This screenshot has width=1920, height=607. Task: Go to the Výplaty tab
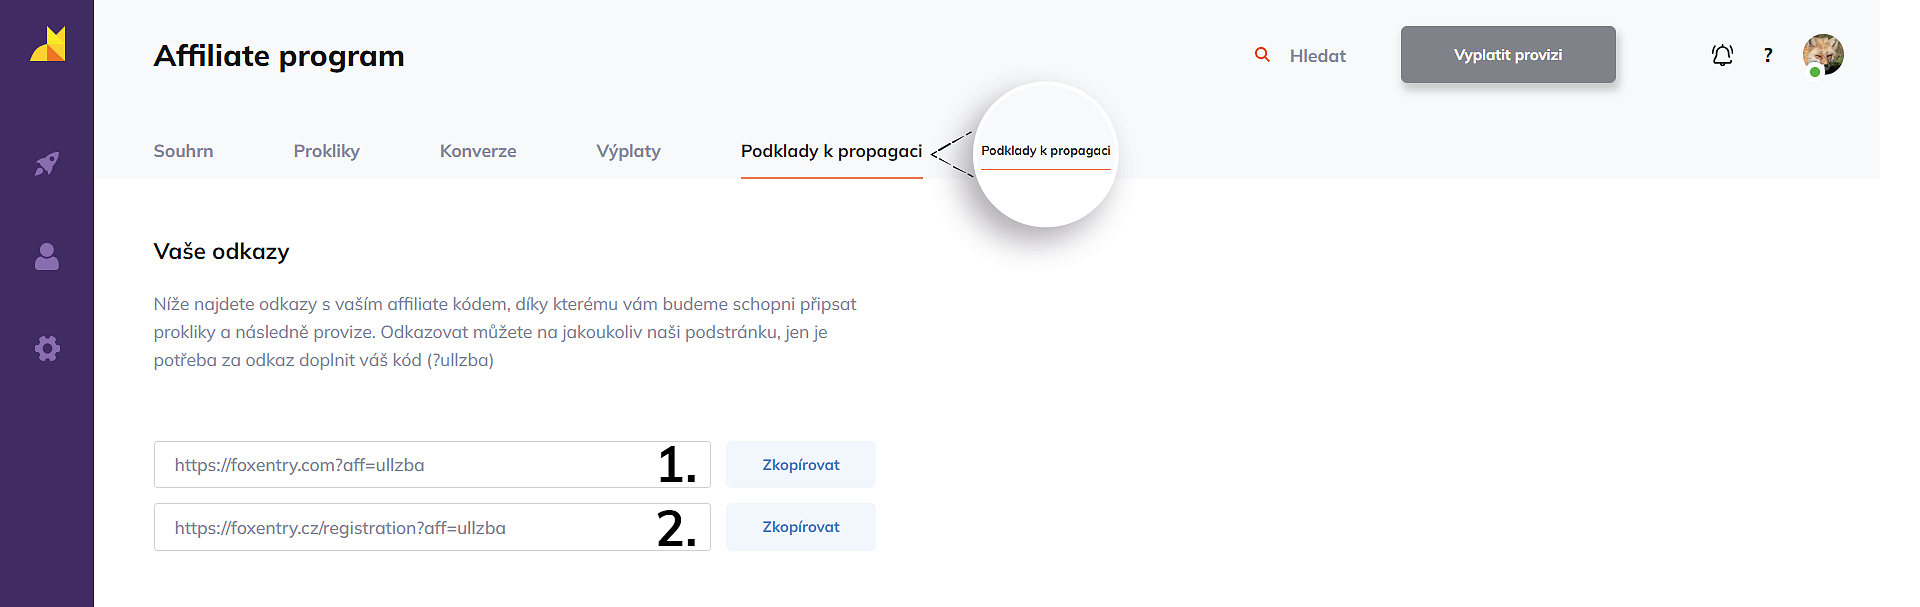(x=628, y=151)
